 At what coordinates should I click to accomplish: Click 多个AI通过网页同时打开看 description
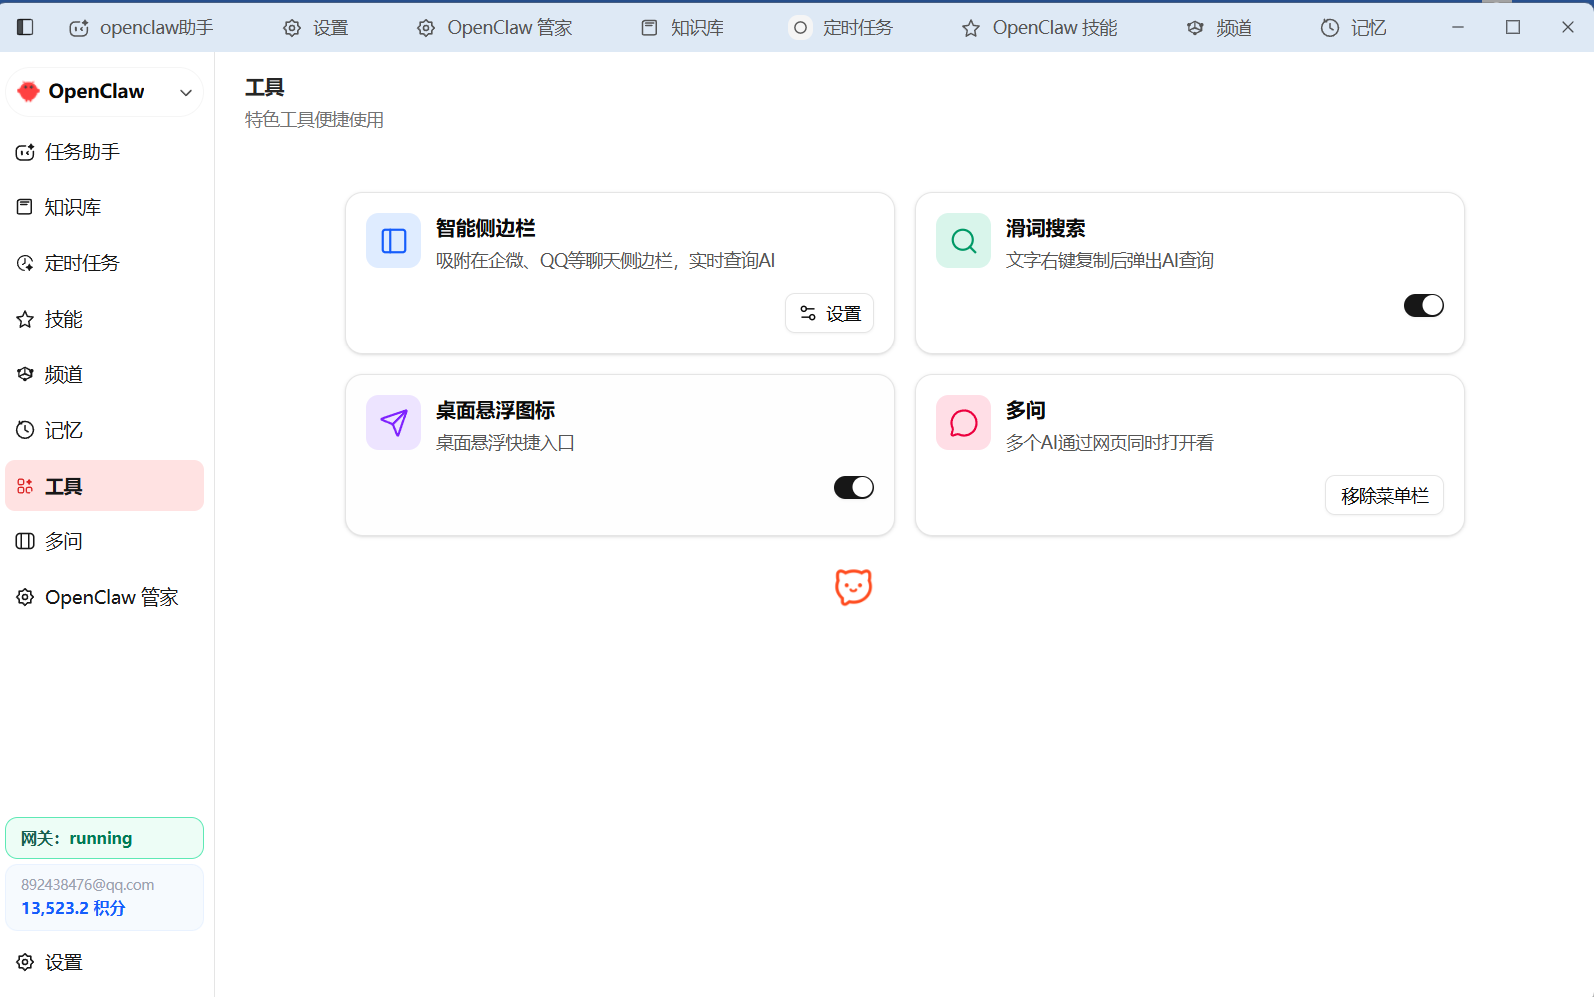1110,443
